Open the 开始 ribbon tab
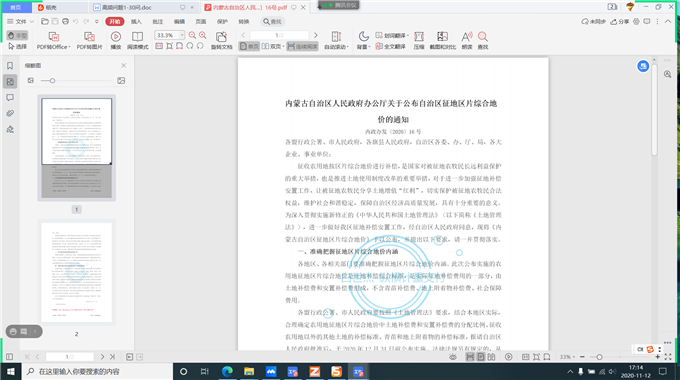The width and height of the screenshot is (680, 380). click(x=114, y=21)
